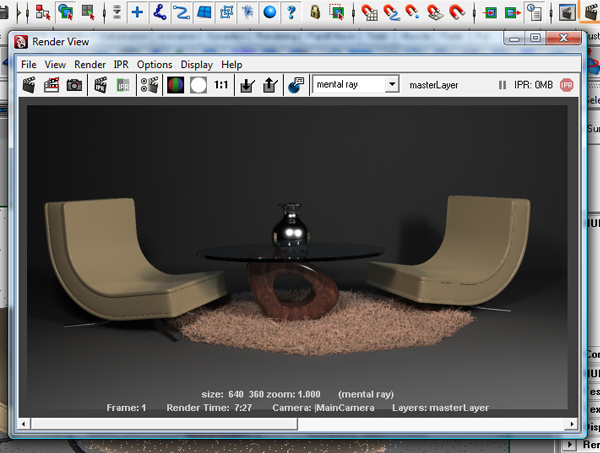Click select by object type icon in Maya toolbar
The width and height of the screenshot is (600, 453).
point(66,12)
